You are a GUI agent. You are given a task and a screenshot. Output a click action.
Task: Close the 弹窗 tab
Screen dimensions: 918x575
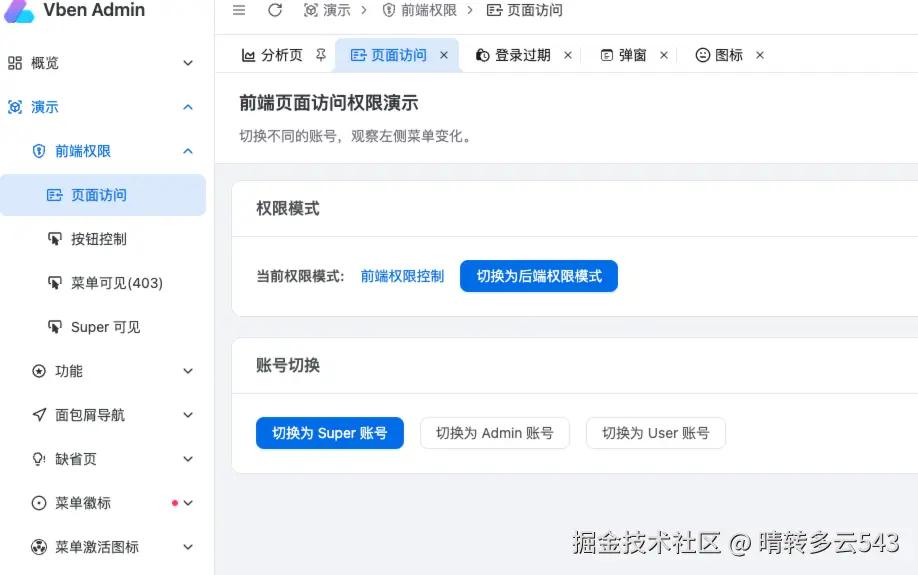pos(664,55)
